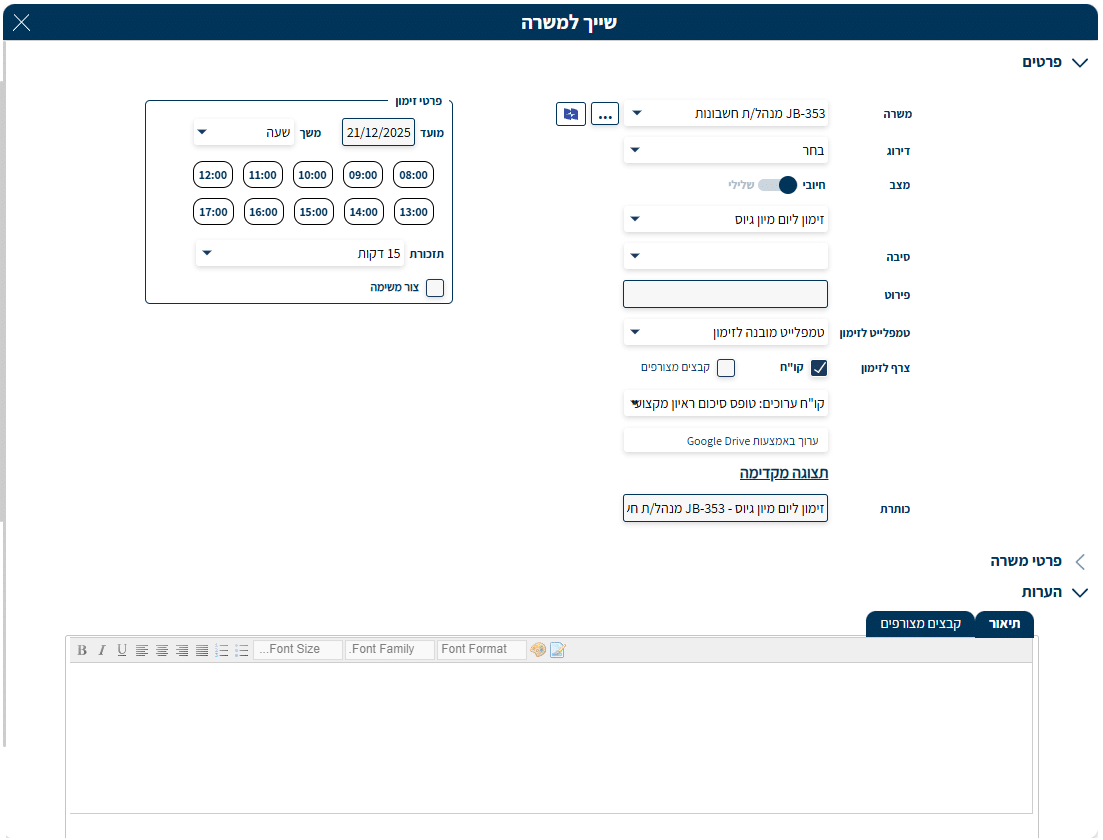Click the פירוט text input field
The width and height of the screenshot is (1103, 840).
pos(725,294)
